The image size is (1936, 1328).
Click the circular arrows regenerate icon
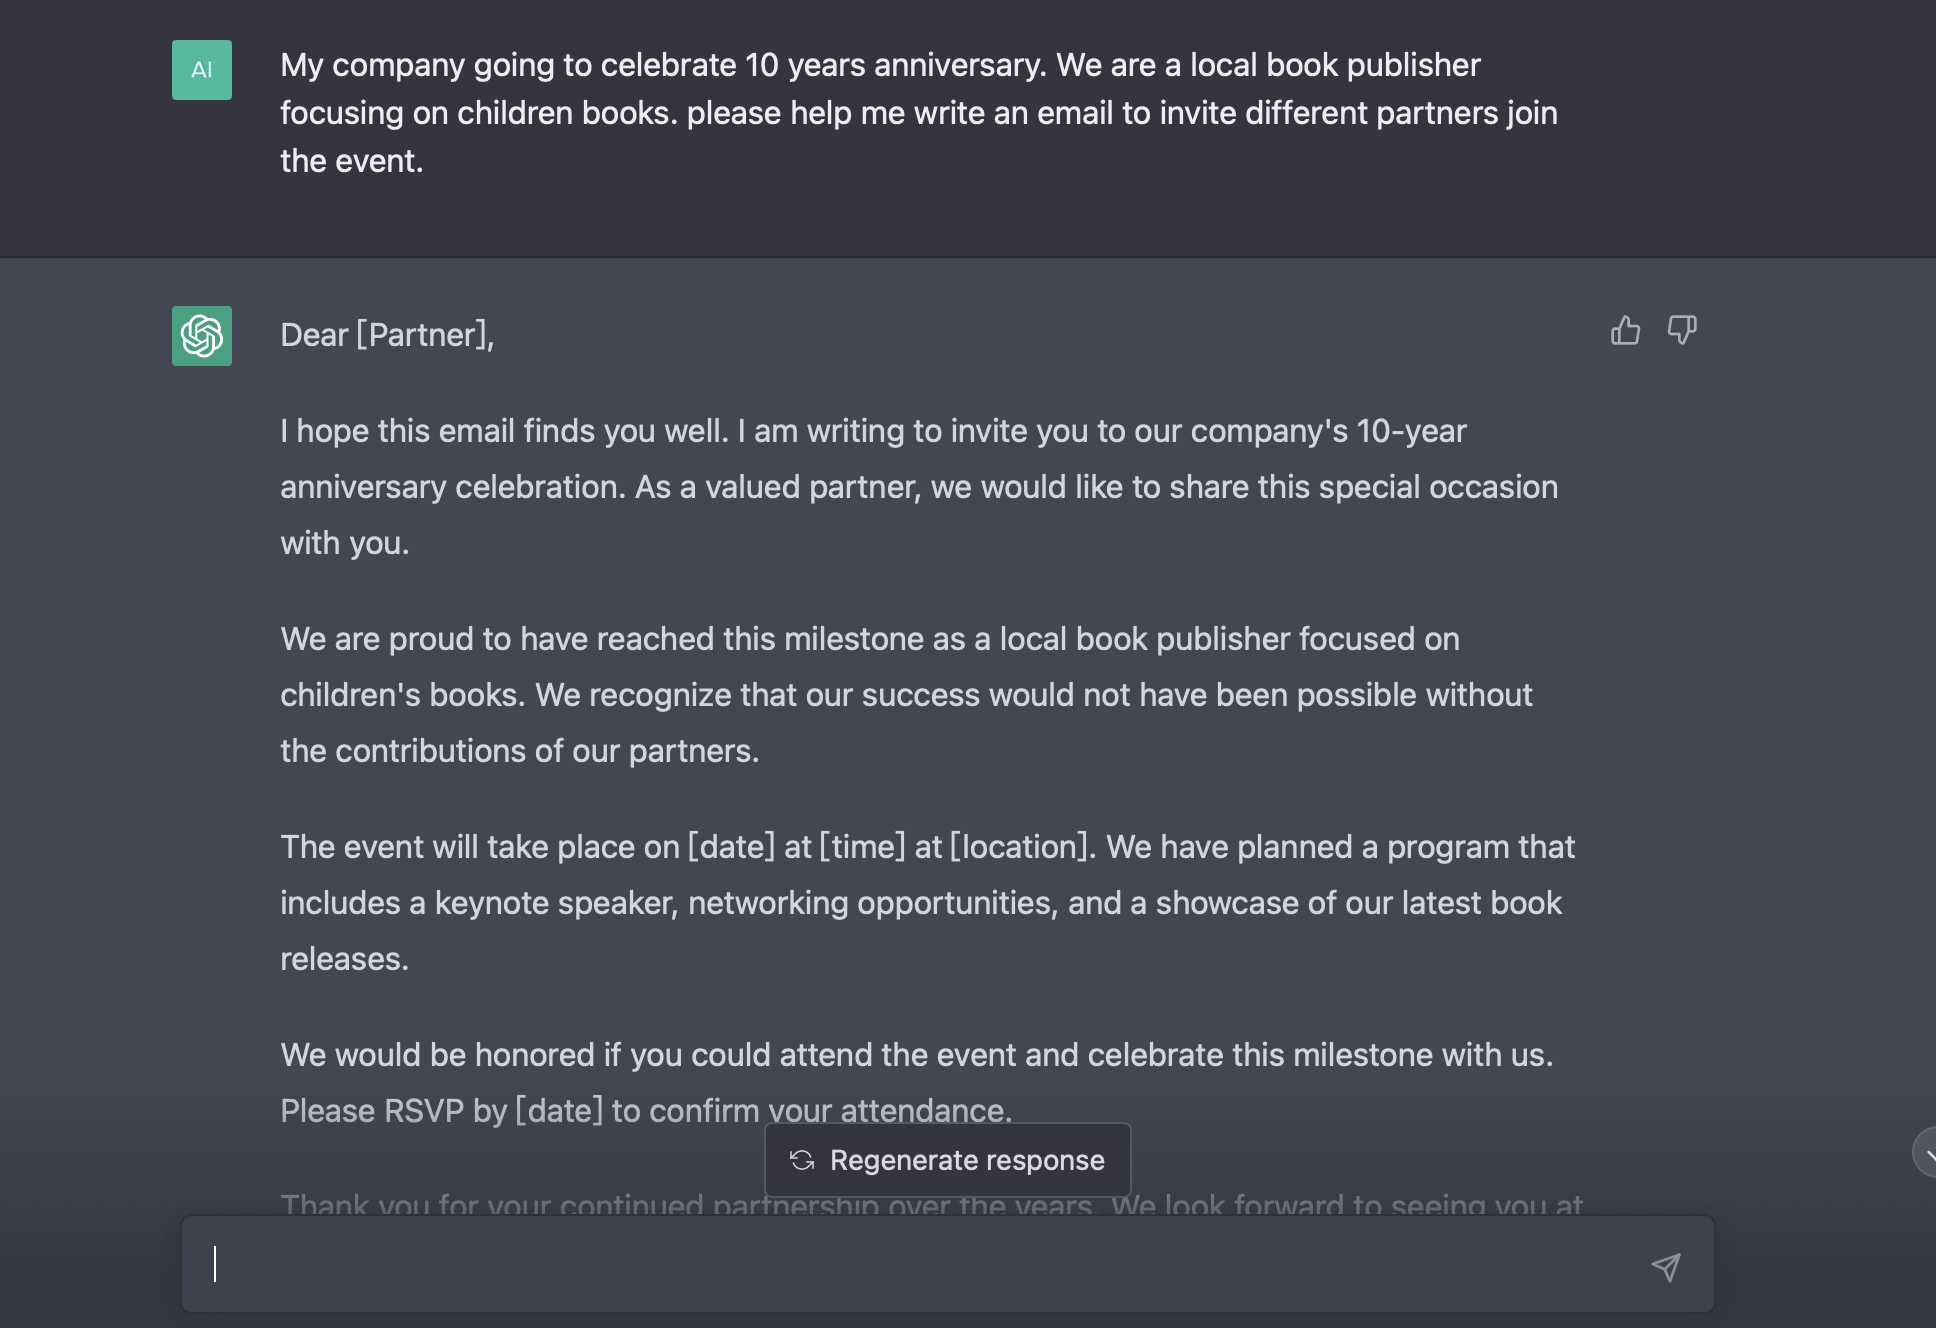coord(802,1160)
